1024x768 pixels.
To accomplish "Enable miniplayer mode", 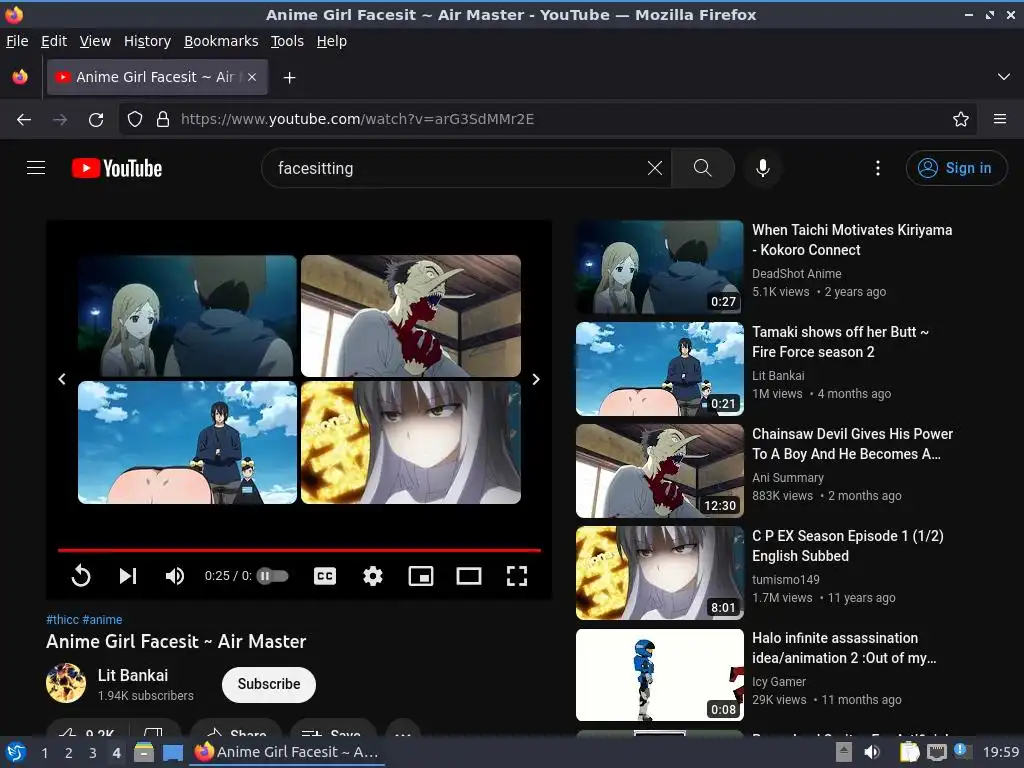I will pyautogui.click(x=421, y=576).
